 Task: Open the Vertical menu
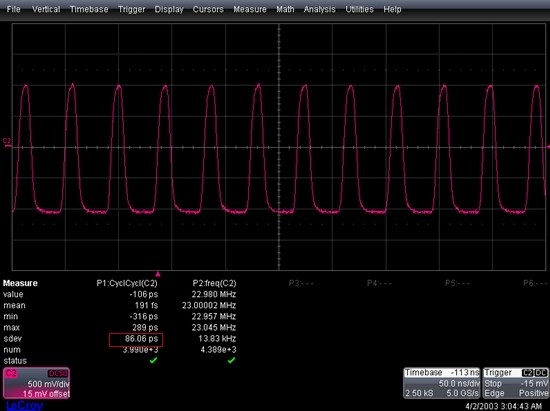pos(46,9)
